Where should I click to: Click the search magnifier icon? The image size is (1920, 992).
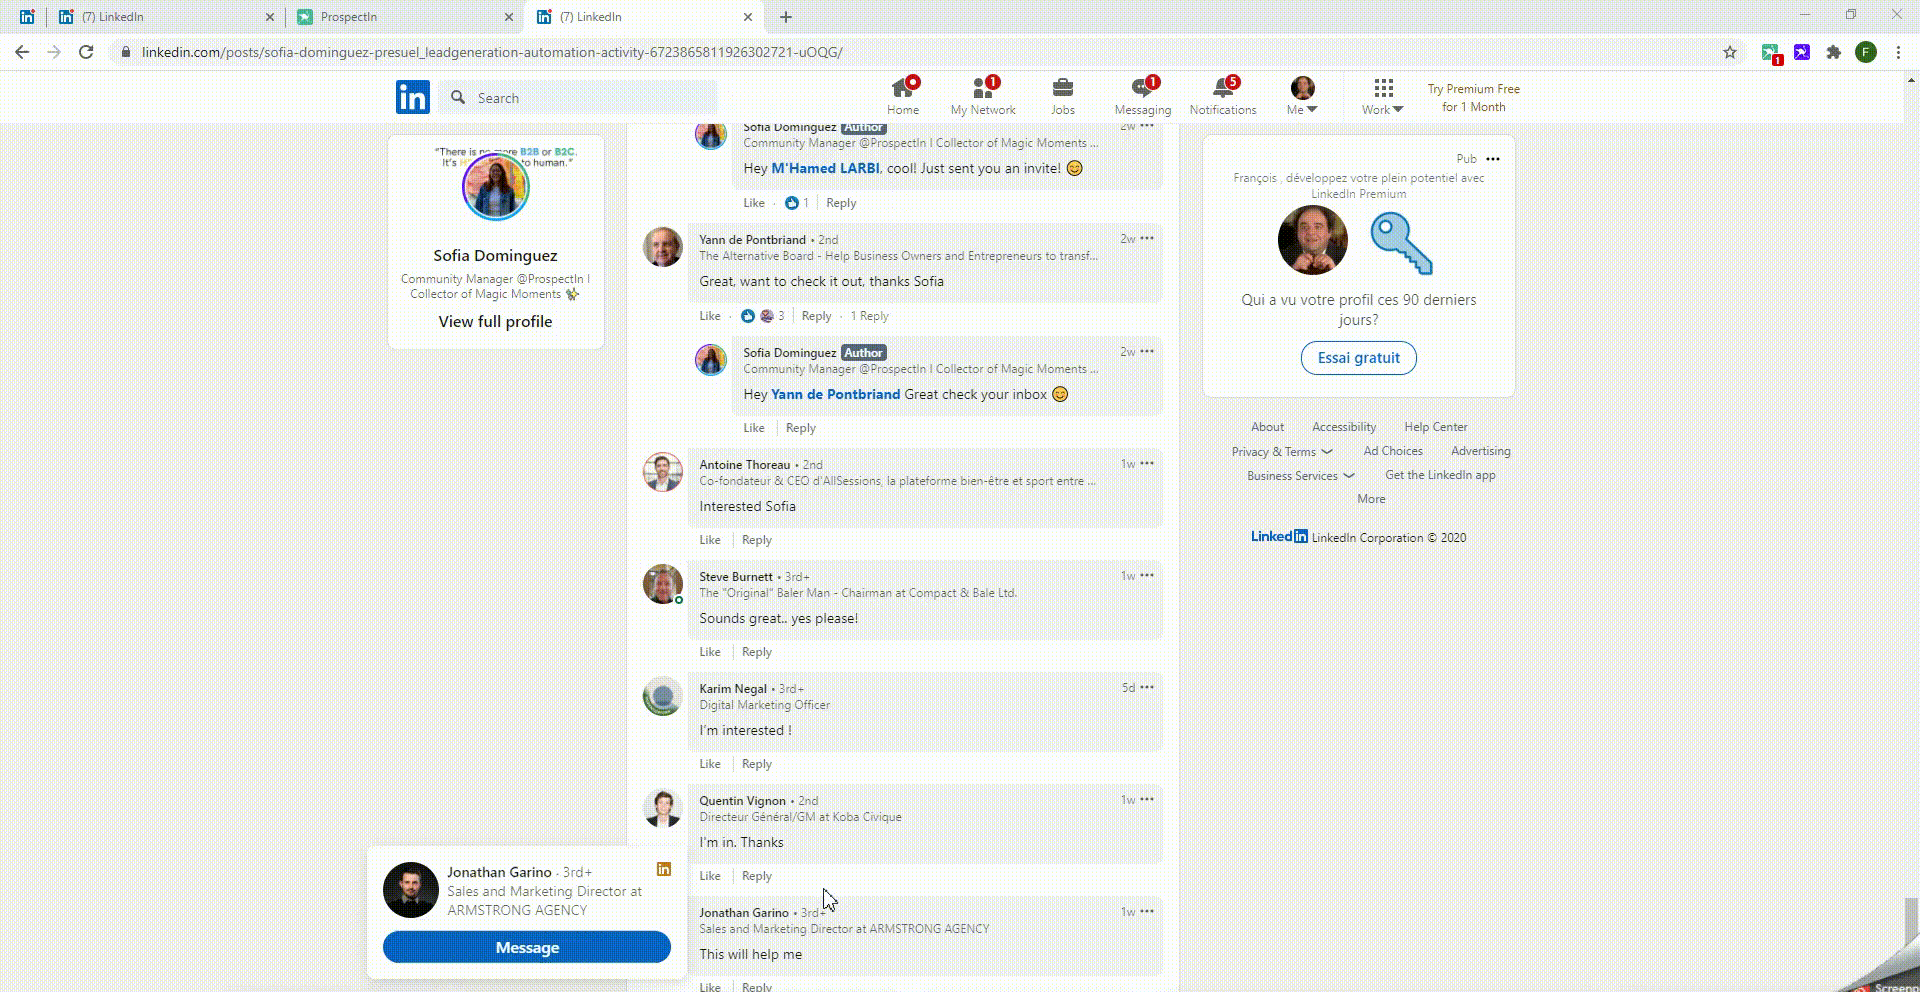[x=458, y=97]
